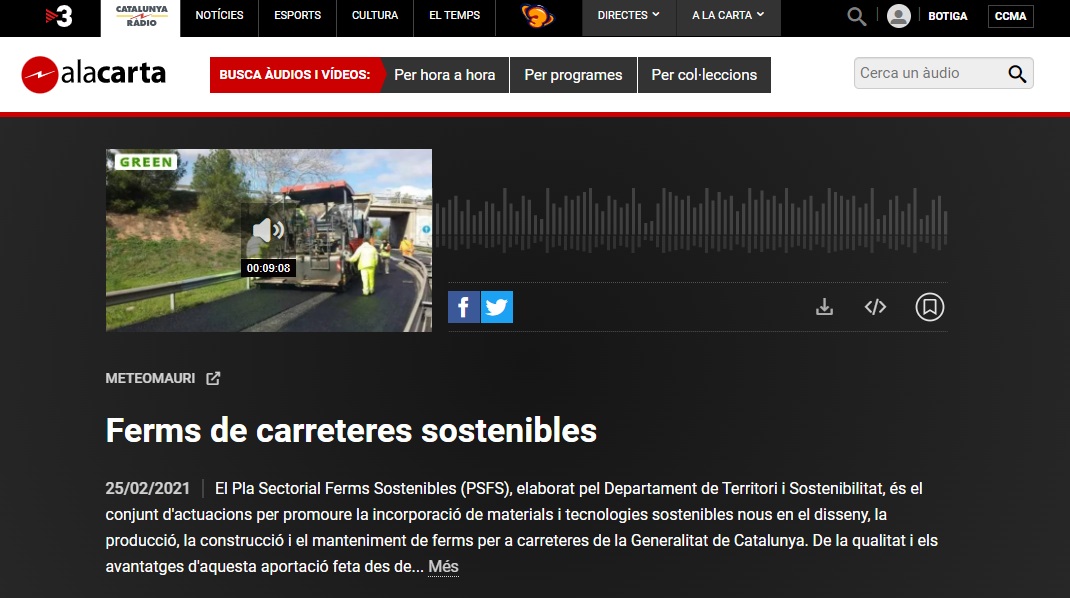Select Per col·leccions filter
Viewport: 1070px width, 598px height.
coord(704,75)
